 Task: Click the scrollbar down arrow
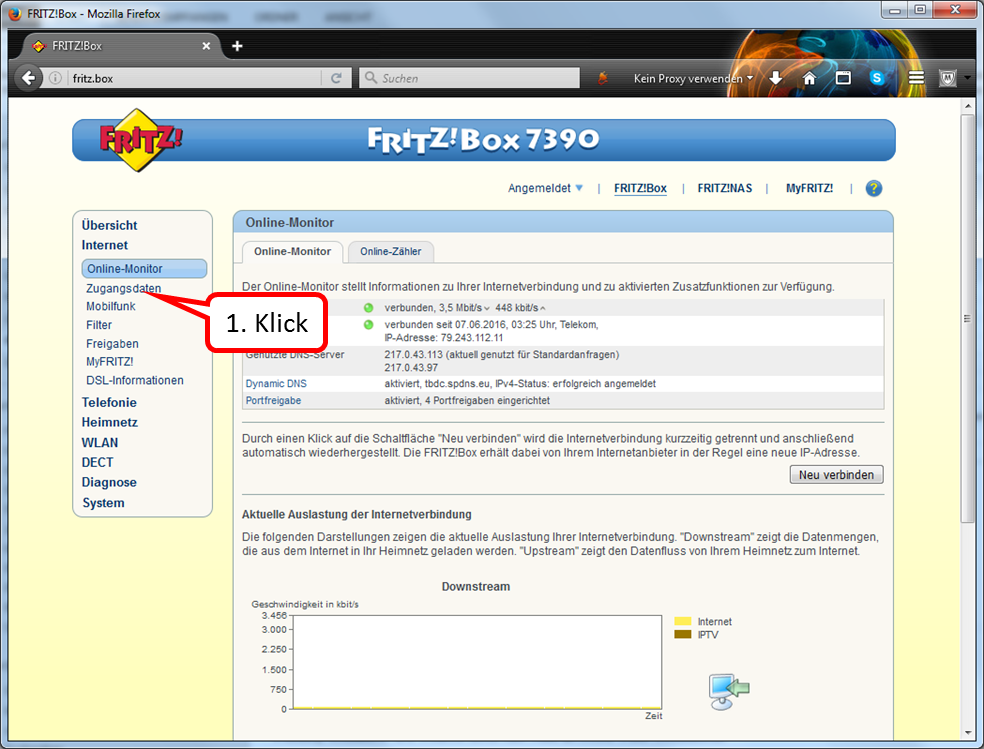click(x=968, y=732)
